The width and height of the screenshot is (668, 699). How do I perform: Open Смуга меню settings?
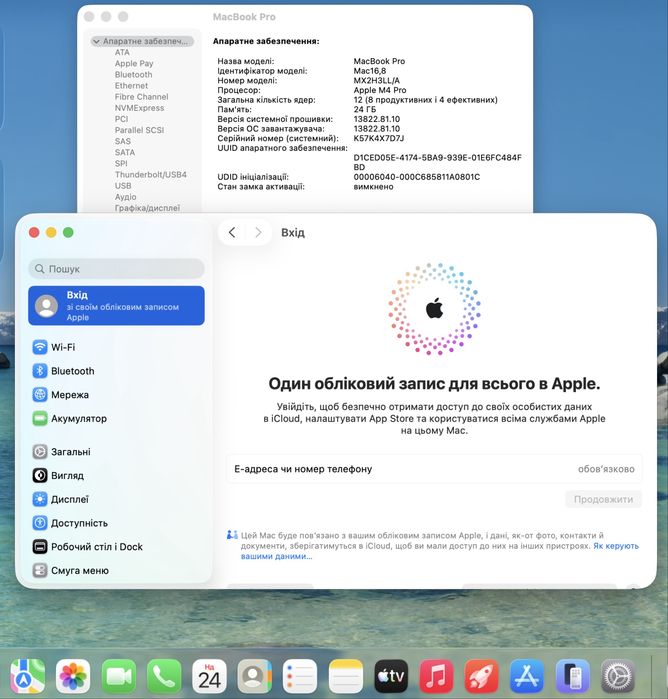[x=116, y=571]
